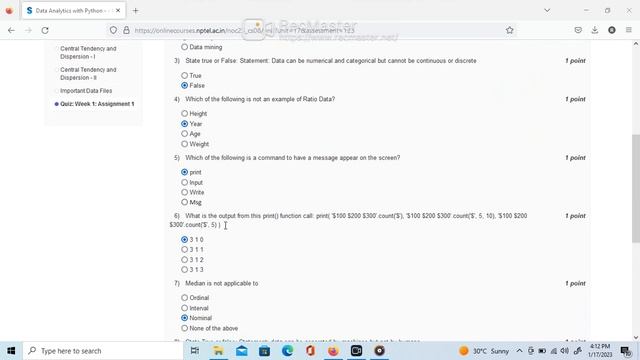Click the padlock site security icon
Viewport: 640px width, 360px height.
tap(127, 30)
